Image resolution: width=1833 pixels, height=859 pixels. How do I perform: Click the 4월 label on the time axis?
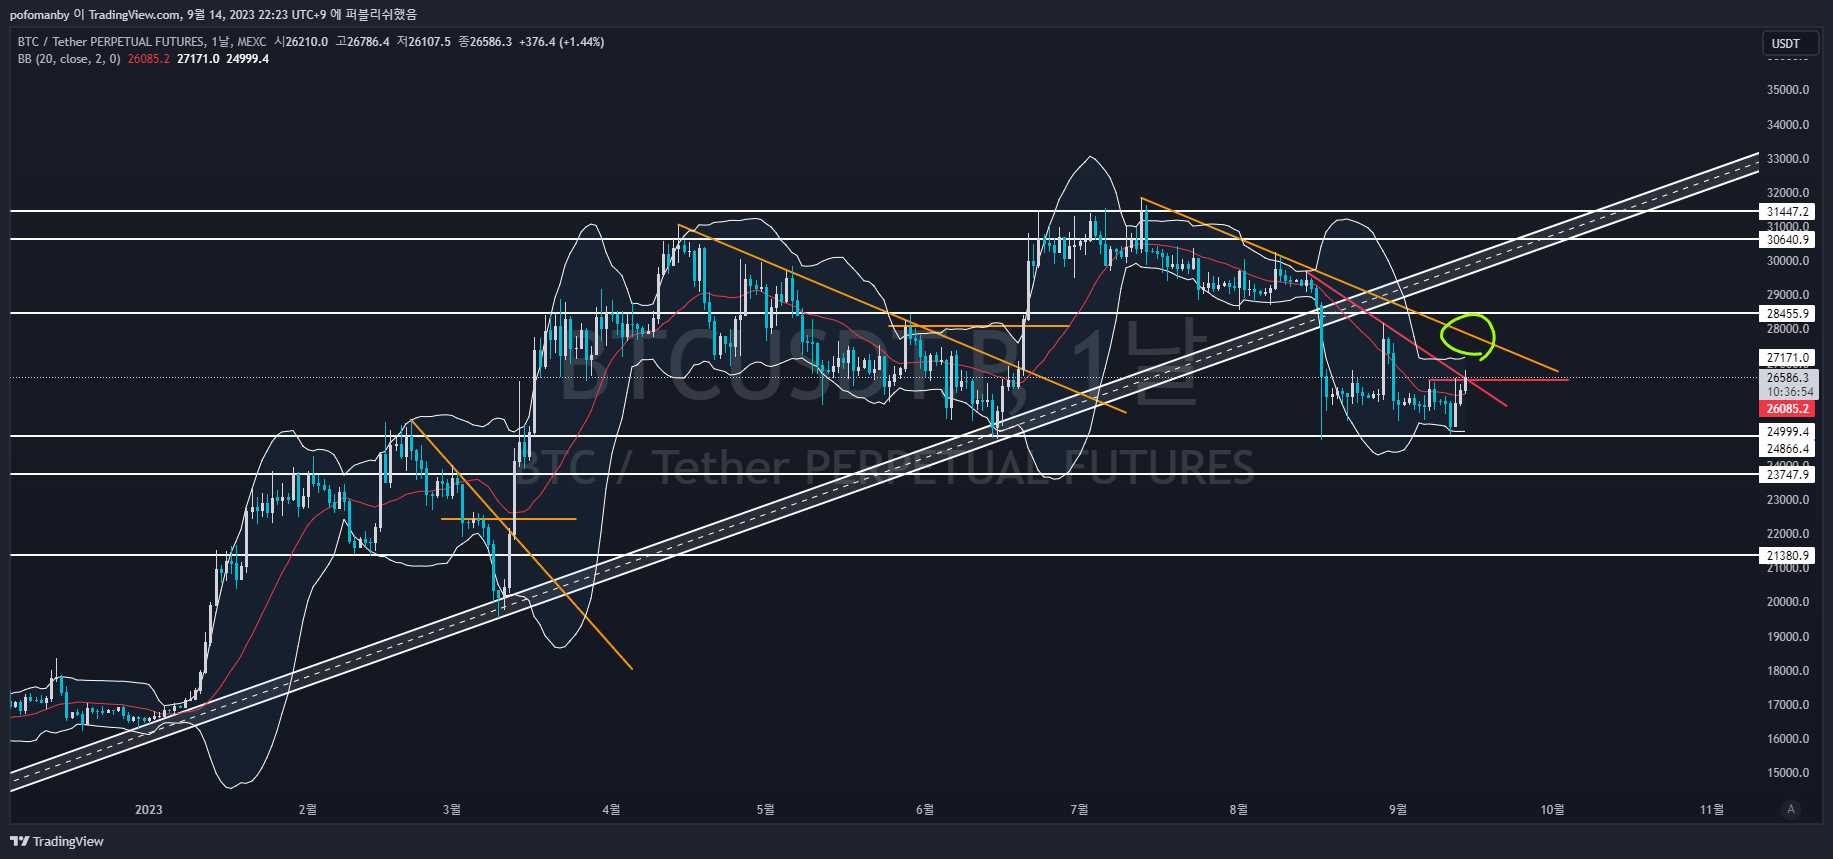(611, 810)
